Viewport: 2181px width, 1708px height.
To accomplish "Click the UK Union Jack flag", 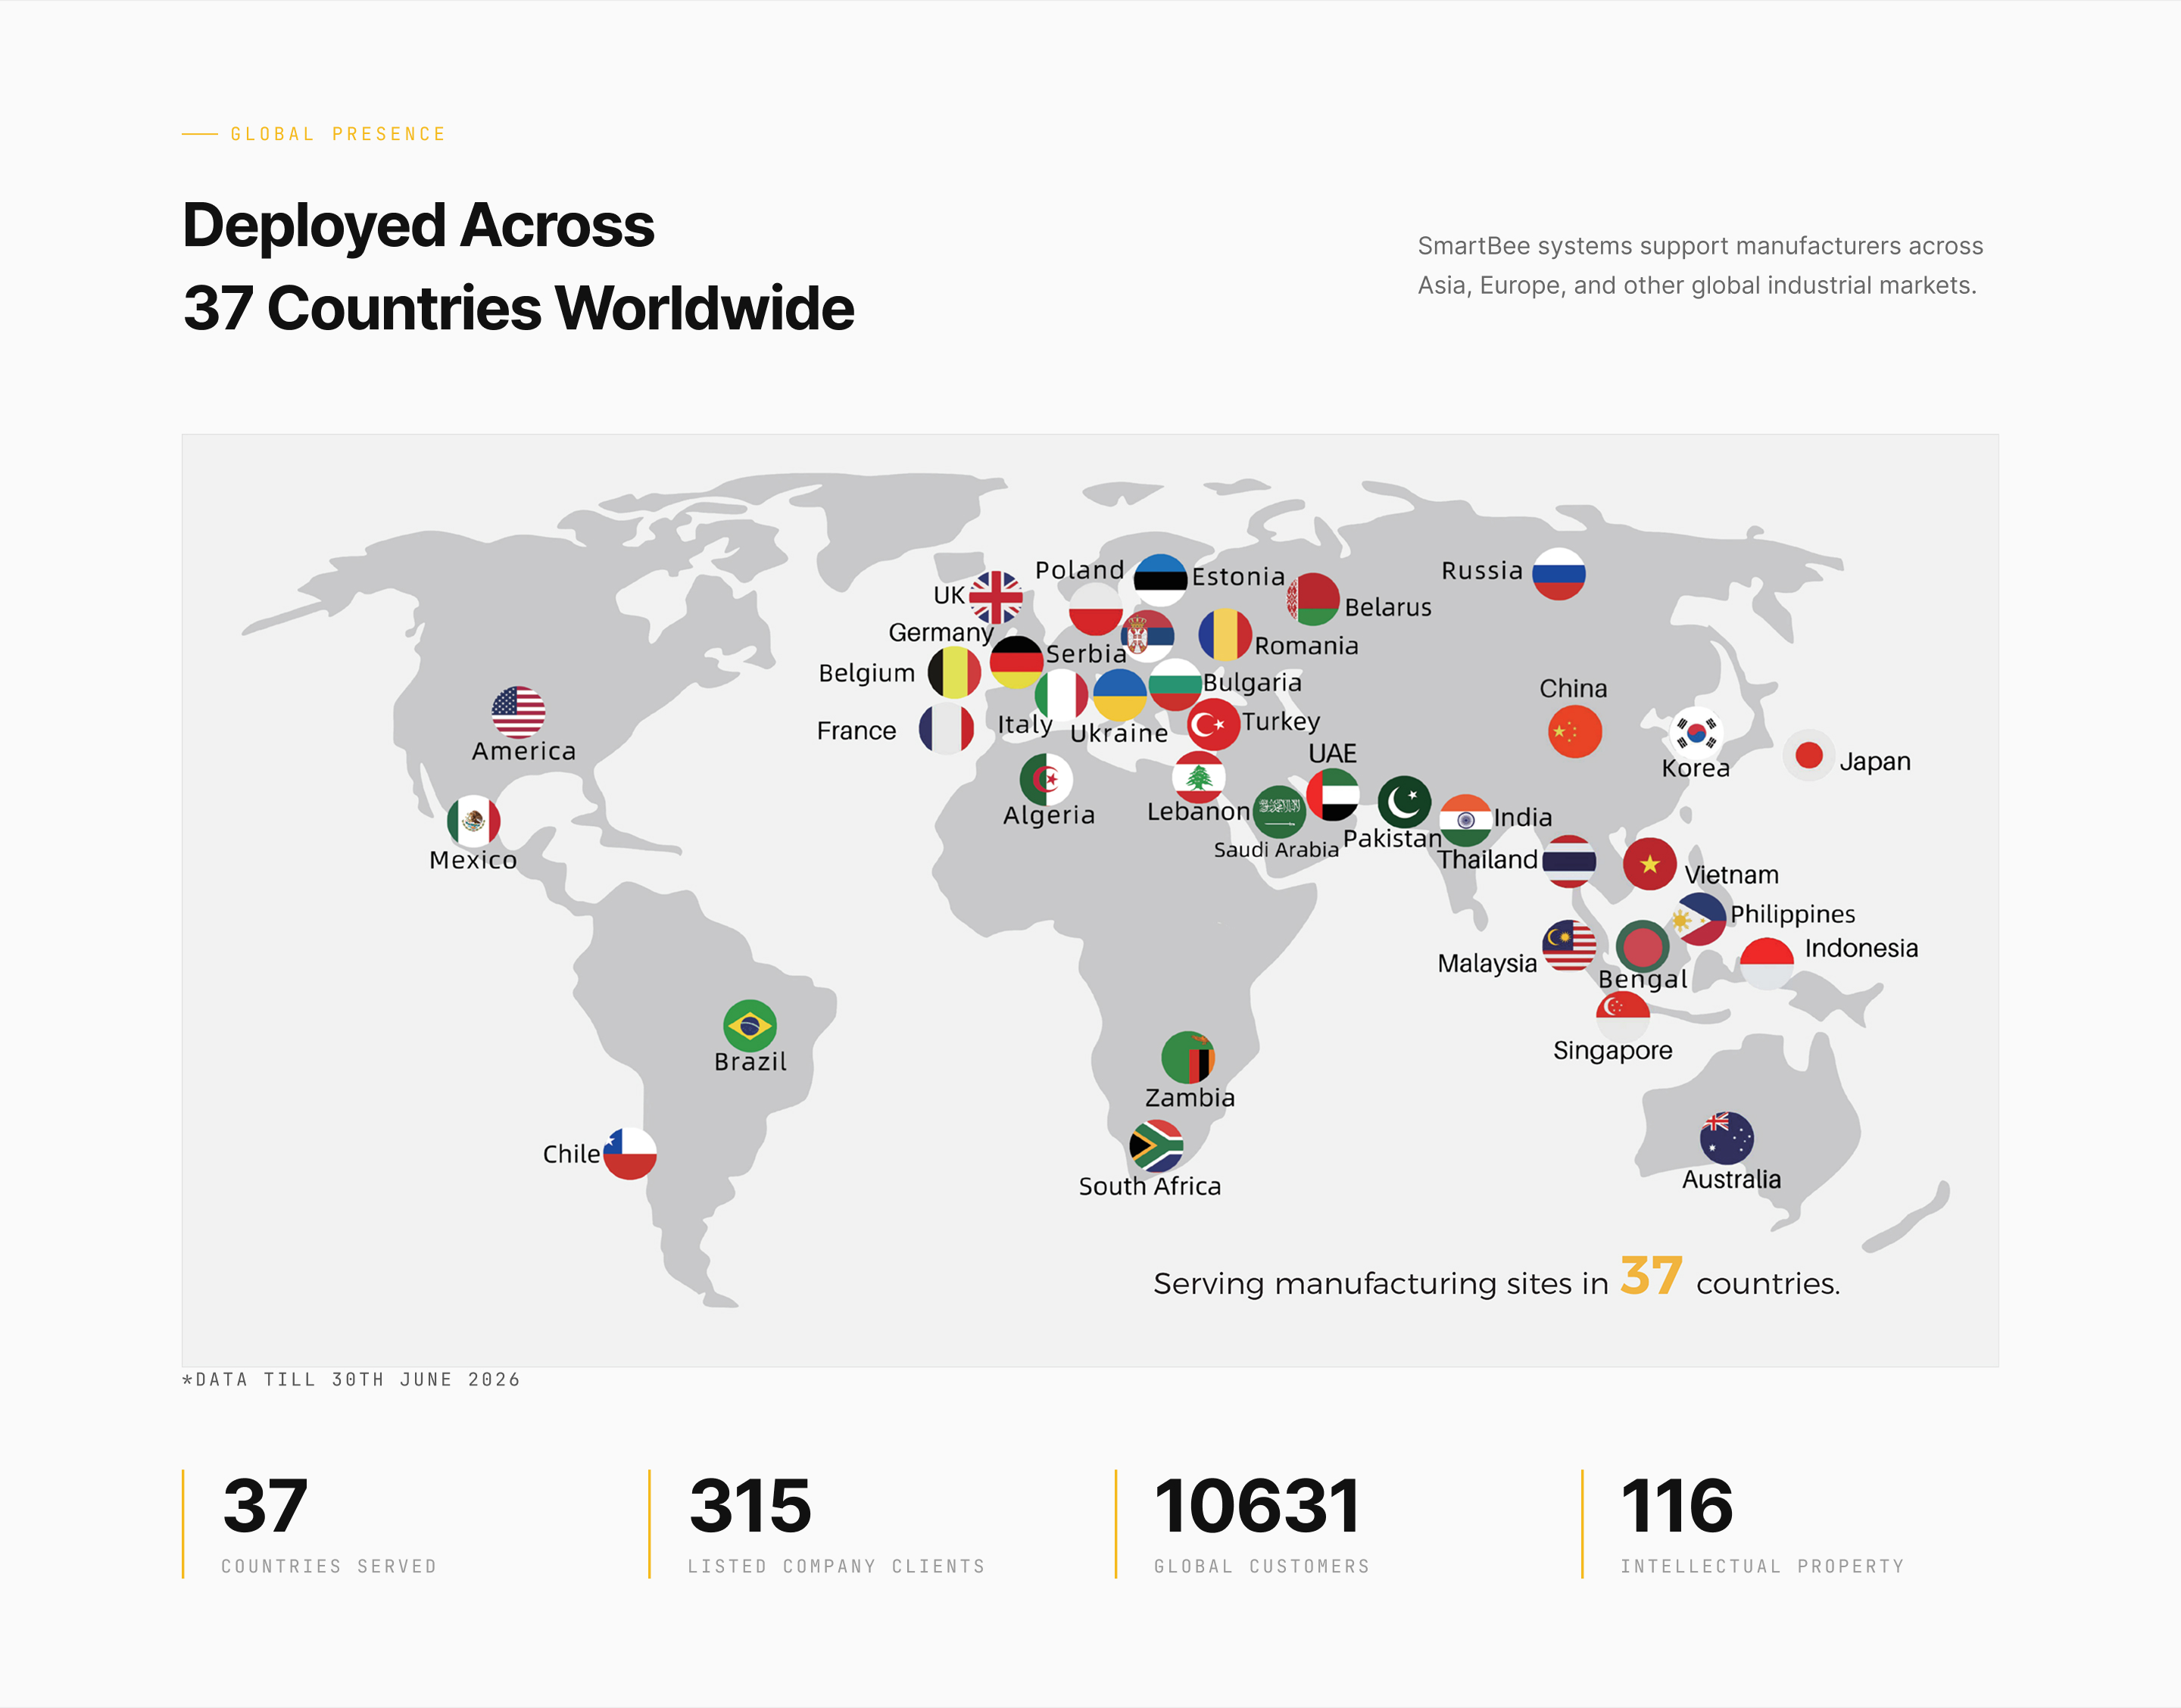I will coord(995,598).
